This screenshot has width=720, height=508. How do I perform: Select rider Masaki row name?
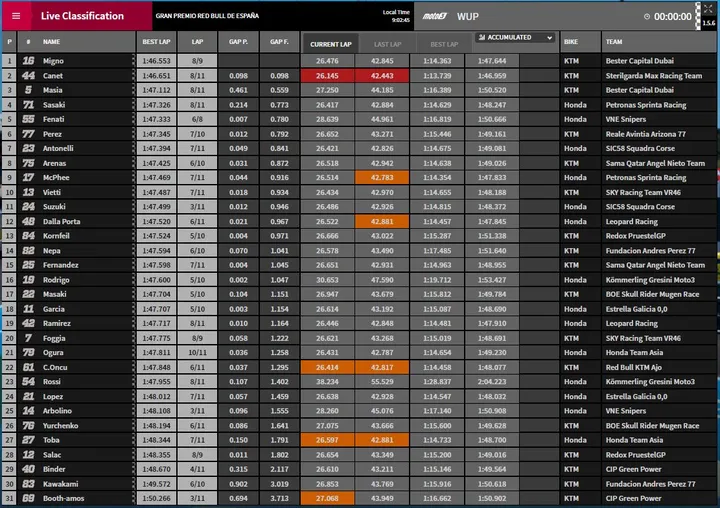click(x=55, y=294)
